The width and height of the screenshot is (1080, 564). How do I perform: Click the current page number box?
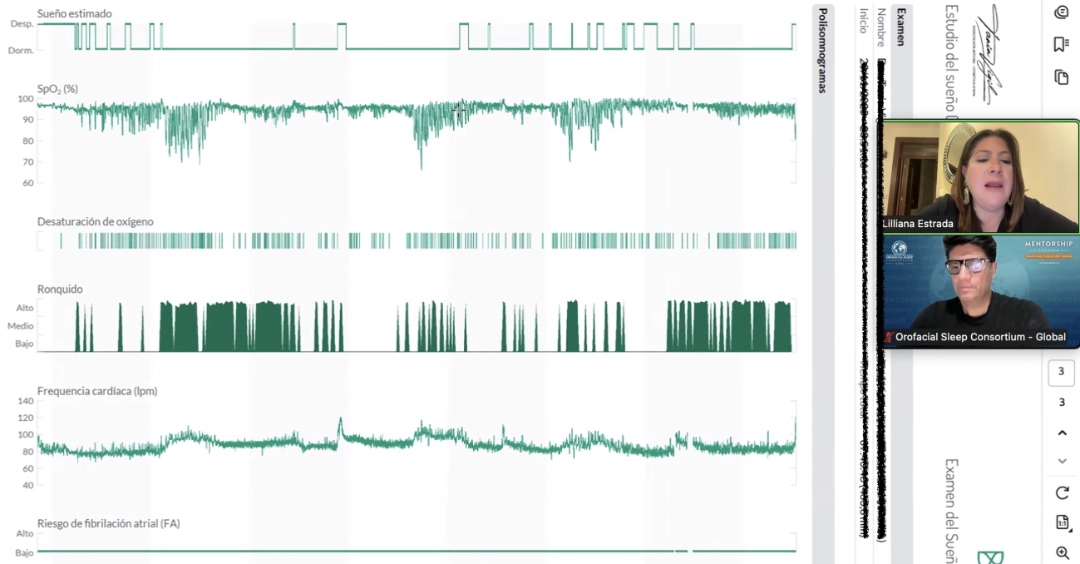(1061, 372)
